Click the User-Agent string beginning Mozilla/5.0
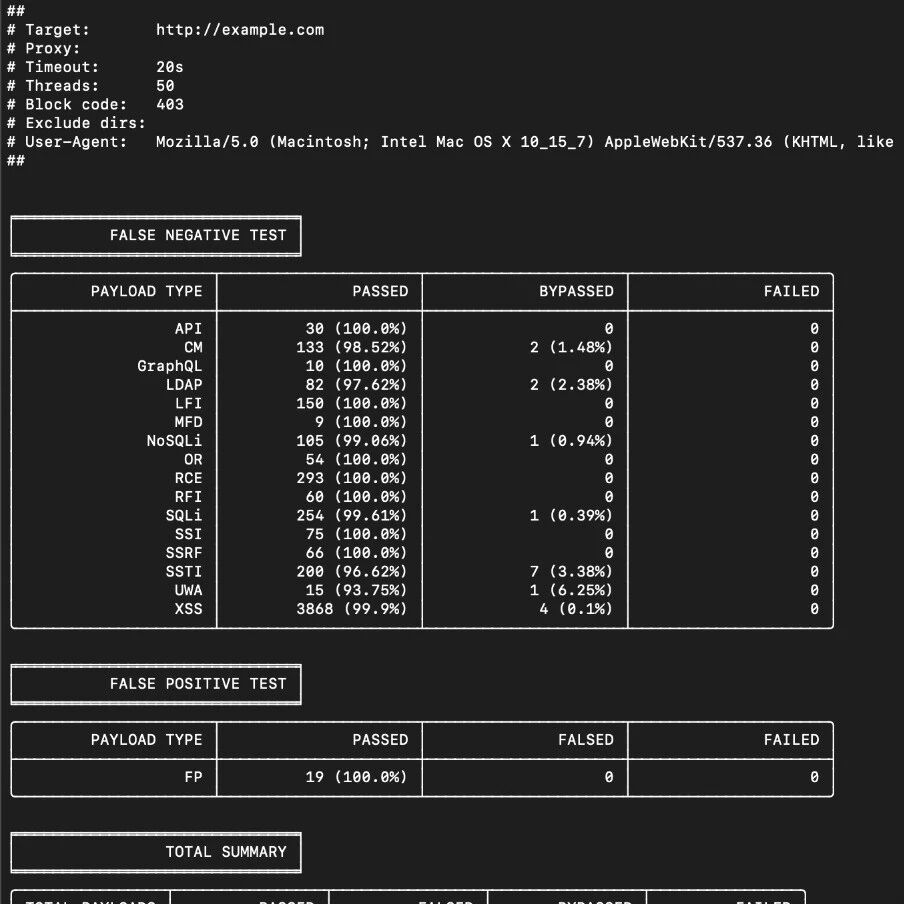The width and height of the screenshot is (904, 904). pos(525,142)
